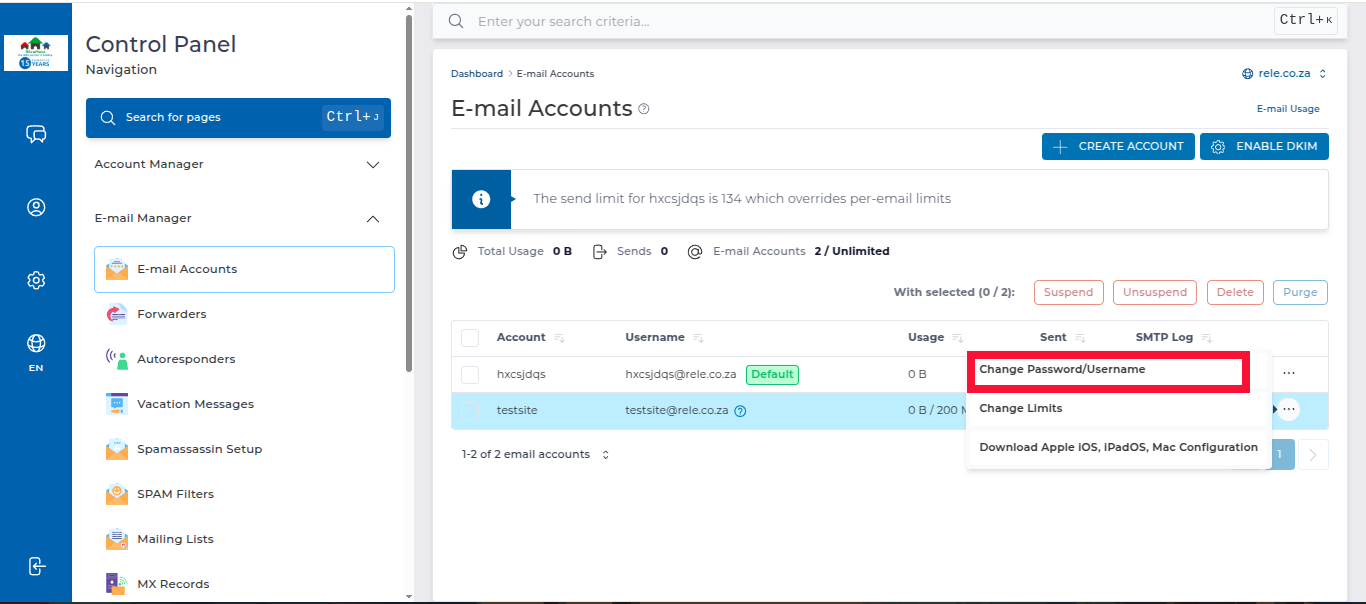Click the chat support icon in left rail
The image size is (1366, 604).
pyautogui.click(x=36, y=135)
